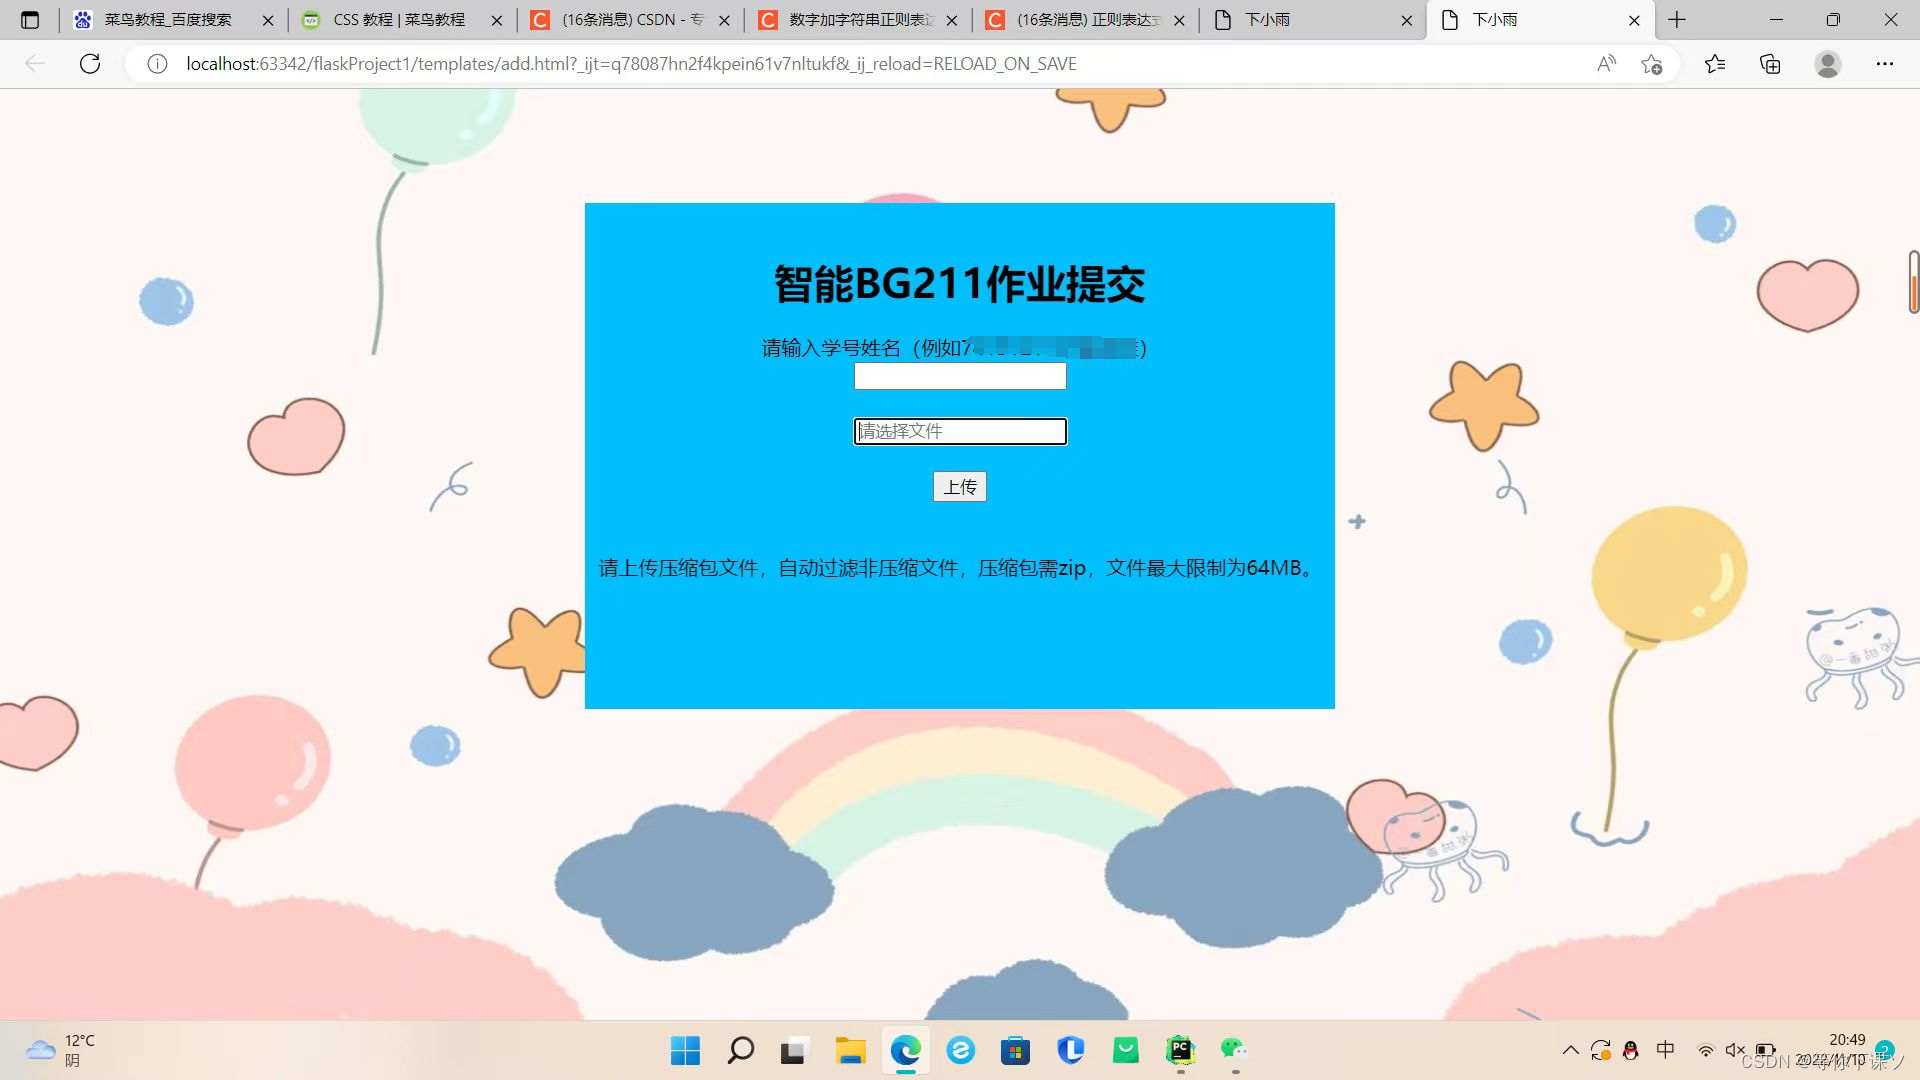This screenshot has width=1920, height=1080.
Task: Click the site information icon in address bar
Action: [157, 64]
